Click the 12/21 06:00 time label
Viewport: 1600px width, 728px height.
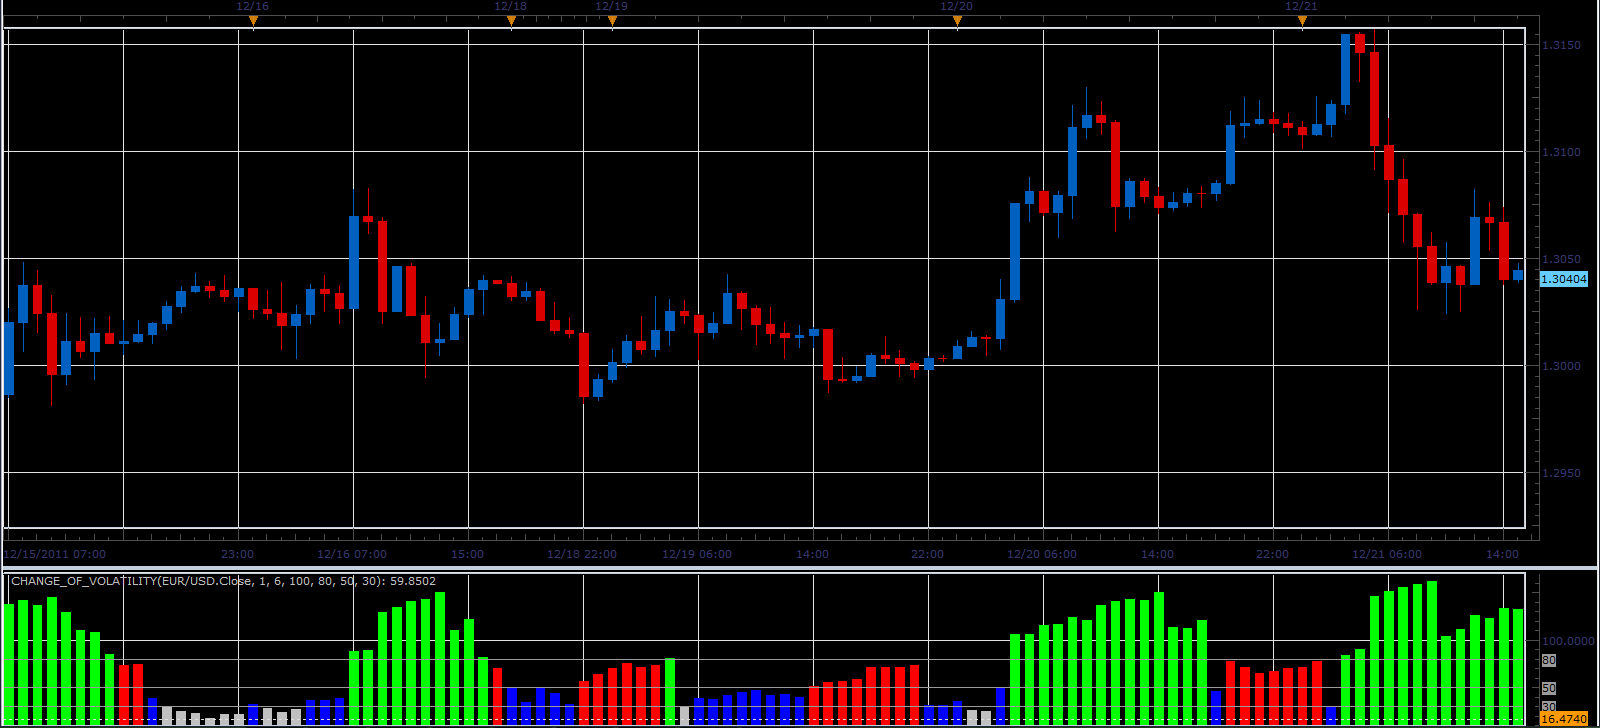[x=1387, y=554]
